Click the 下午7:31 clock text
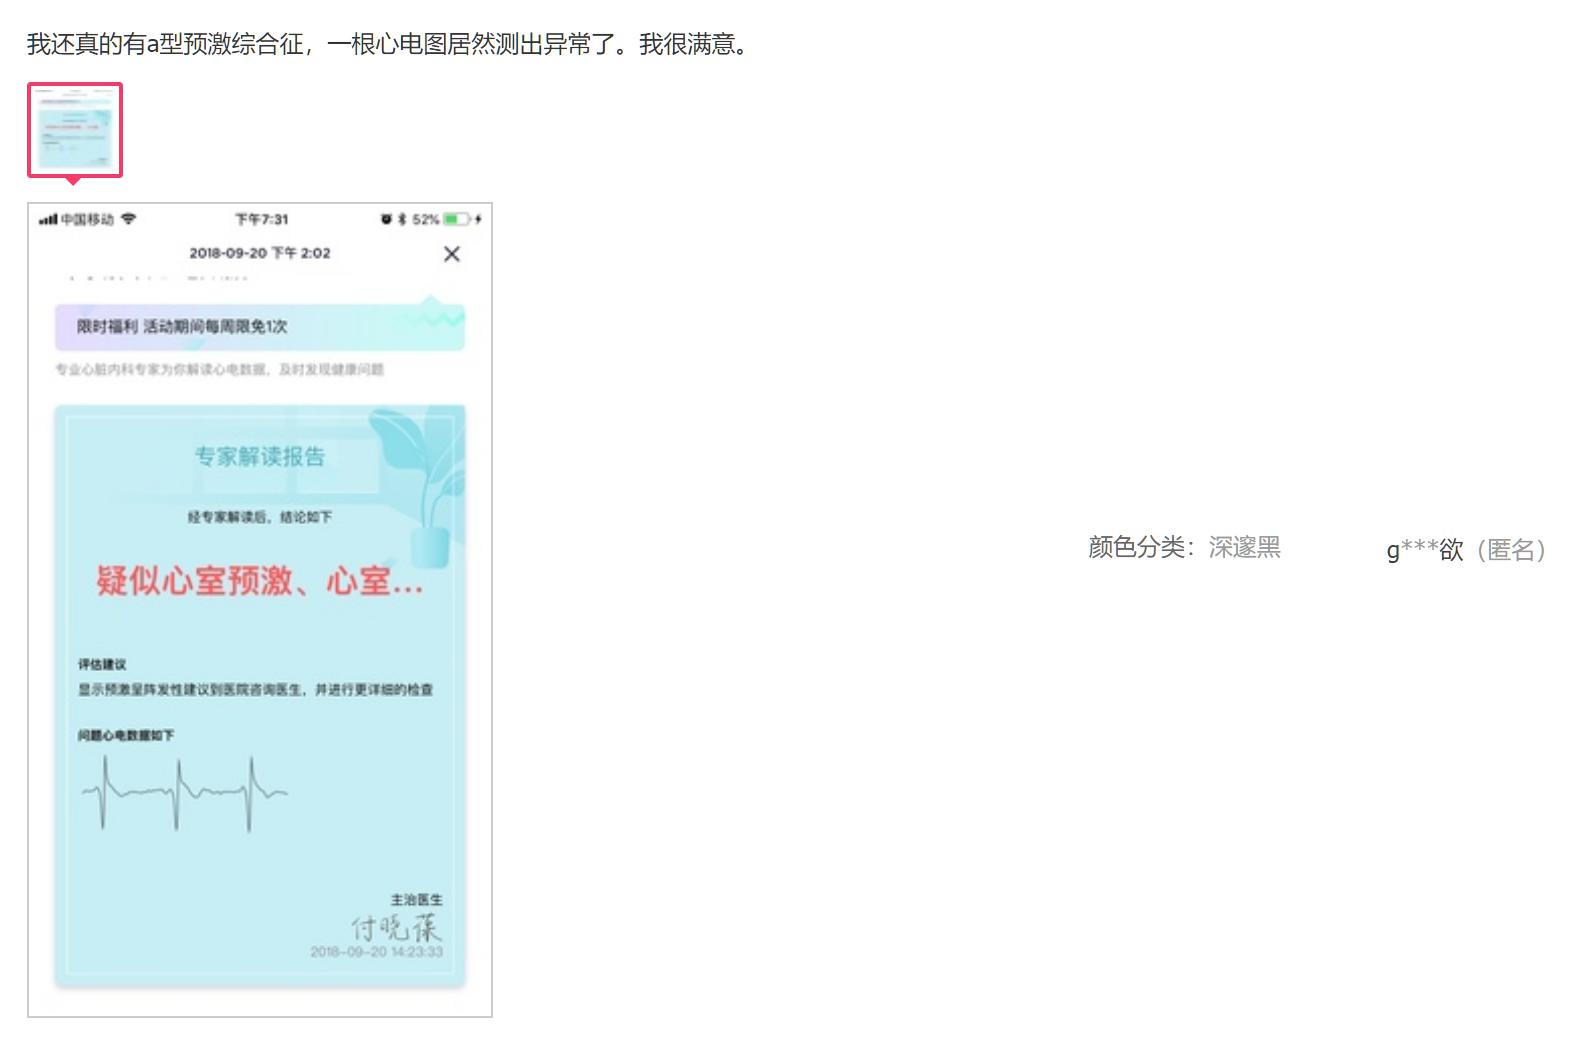The image size is (1591, 1038). pyautogui.click(x=261, y=219)
